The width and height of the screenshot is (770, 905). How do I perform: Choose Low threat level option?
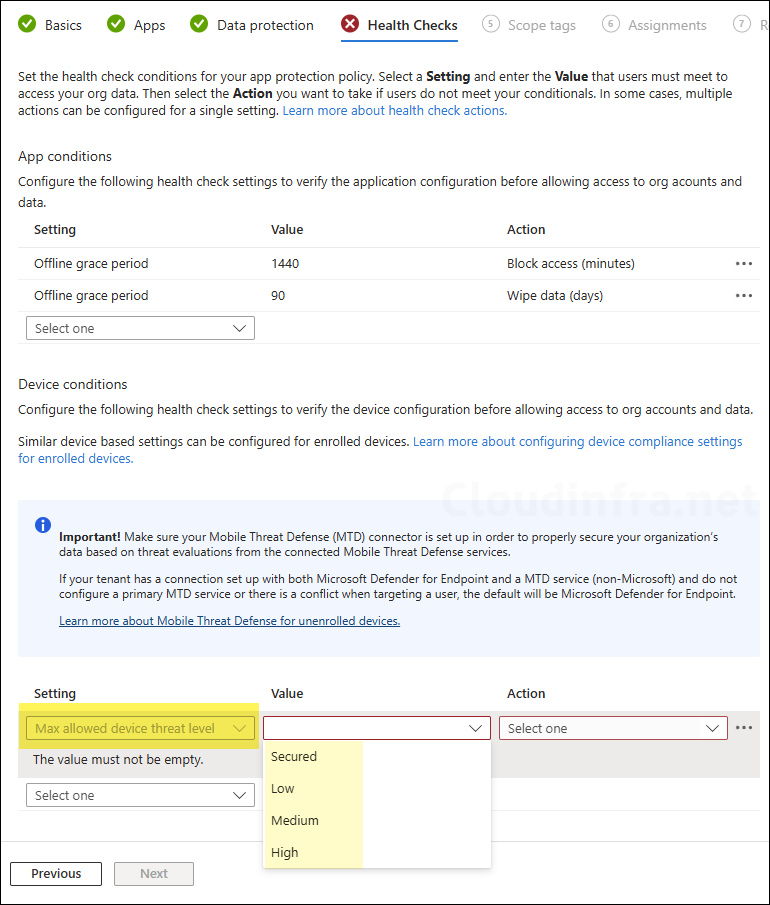[377, 788]
